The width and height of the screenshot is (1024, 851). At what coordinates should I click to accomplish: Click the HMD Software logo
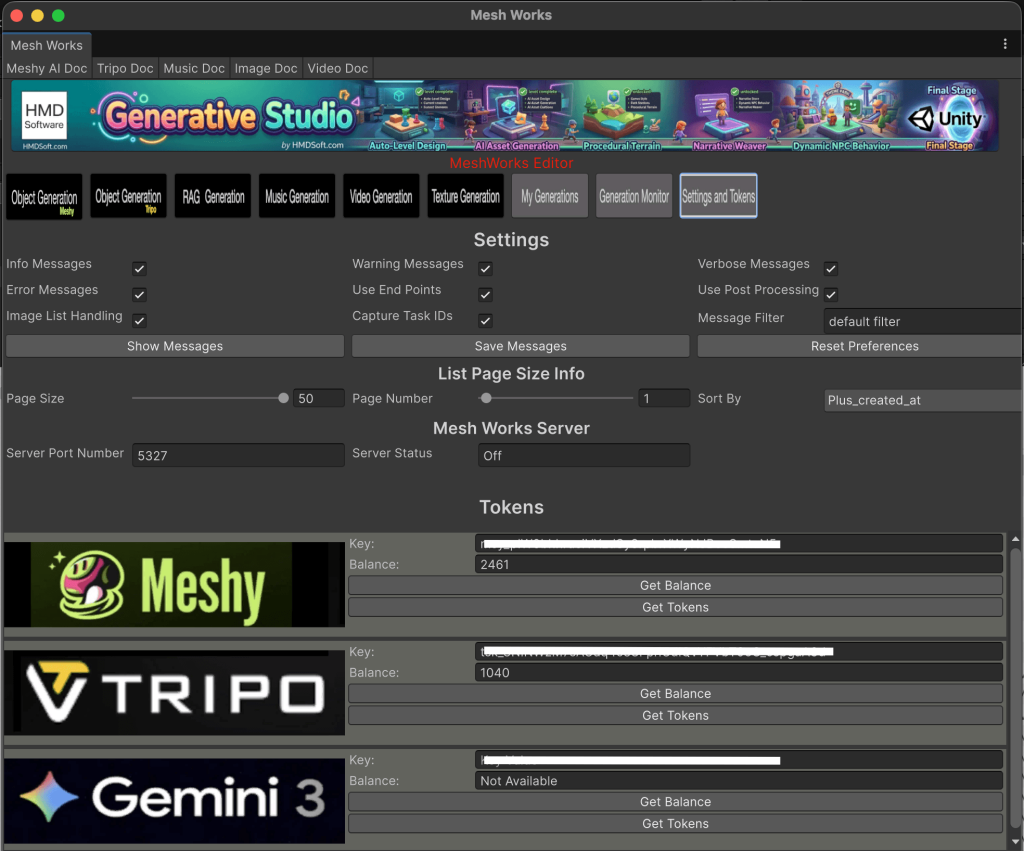pyautogui.click(x=44, y=116)
